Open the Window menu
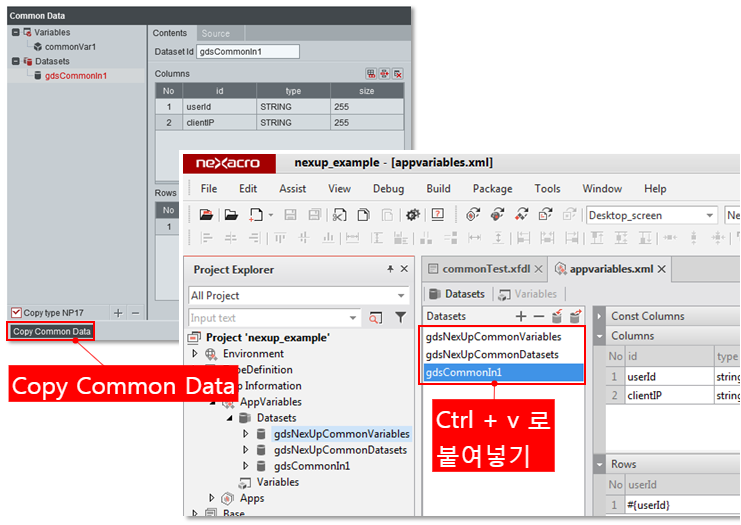This screenshot has height=525, width=741. pyautogui.click(x=602, y=189)
